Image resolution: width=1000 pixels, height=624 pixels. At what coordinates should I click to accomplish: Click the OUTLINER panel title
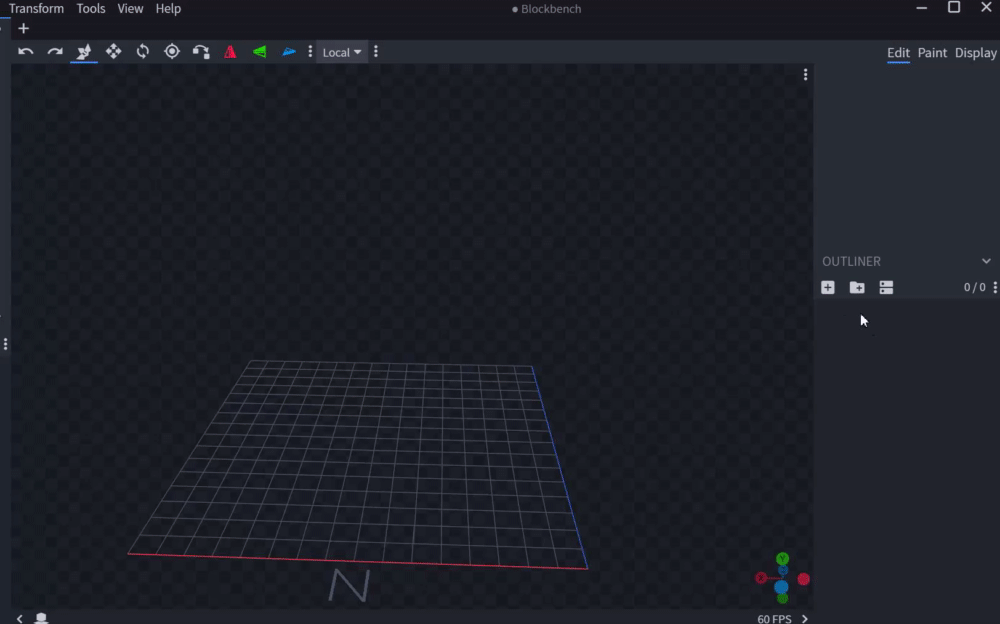click(851, 261)
